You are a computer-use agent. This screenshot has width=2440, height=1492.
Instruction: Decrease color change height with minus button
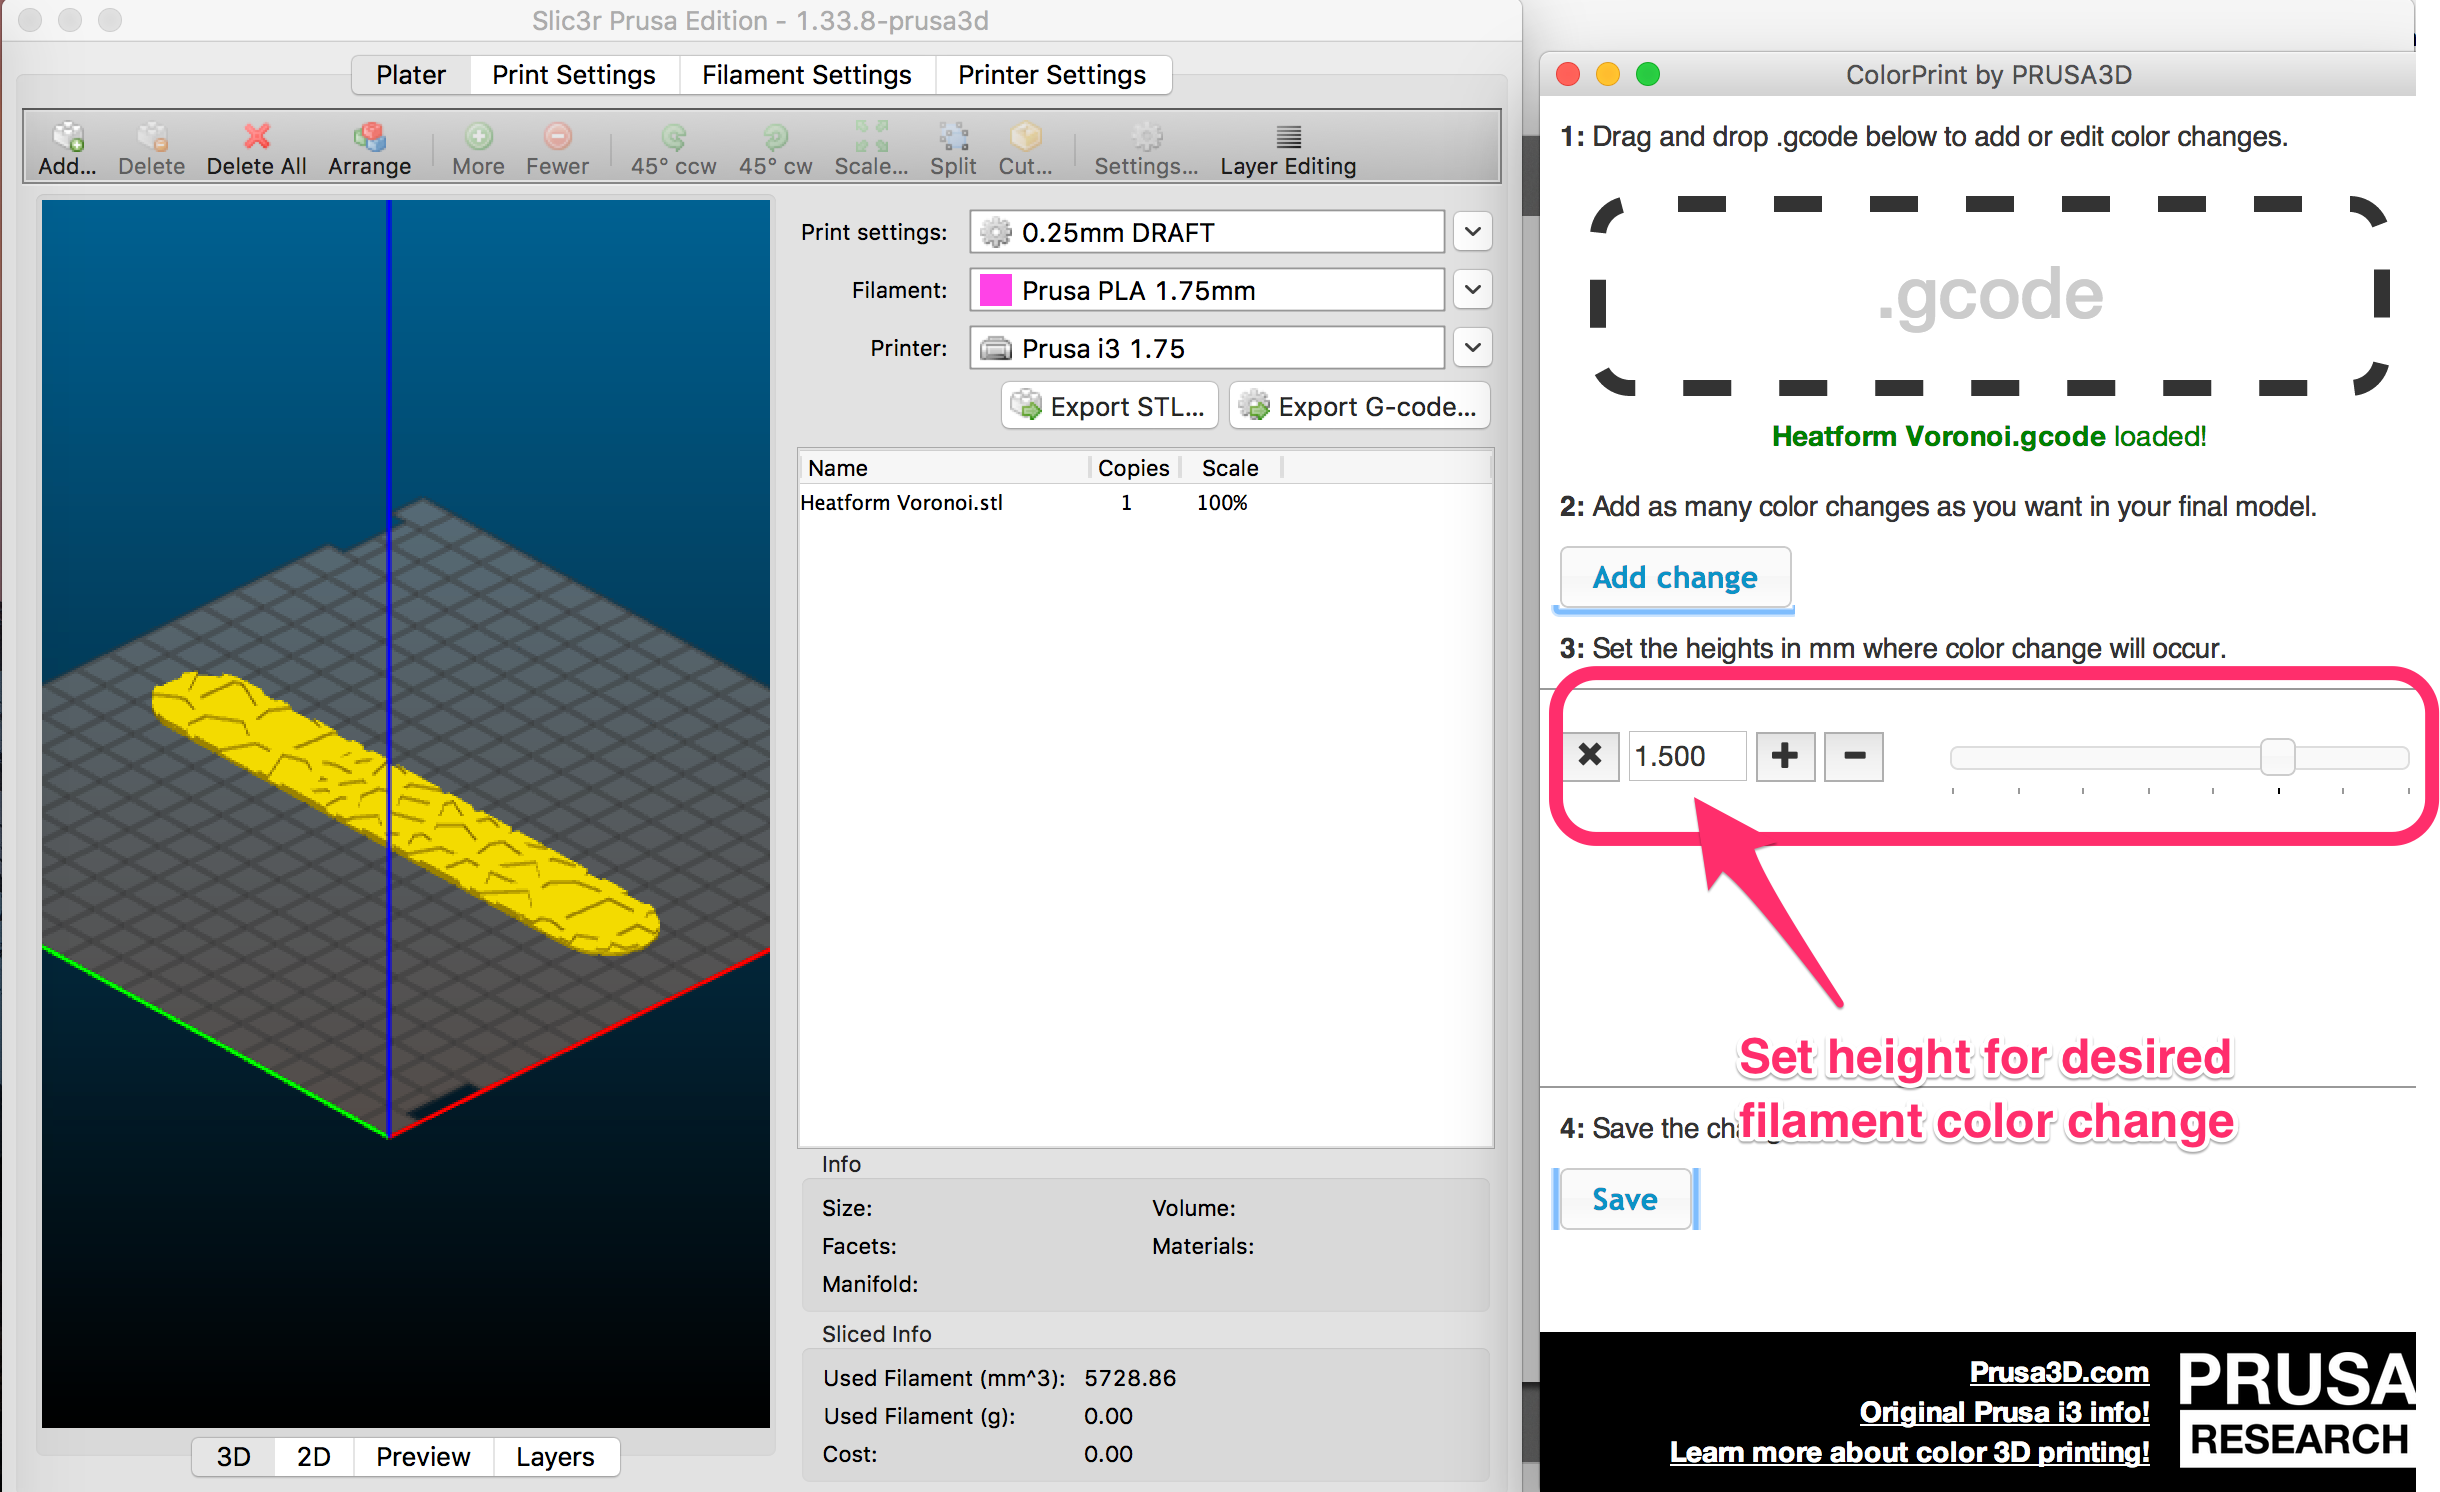click(1854, 756)
